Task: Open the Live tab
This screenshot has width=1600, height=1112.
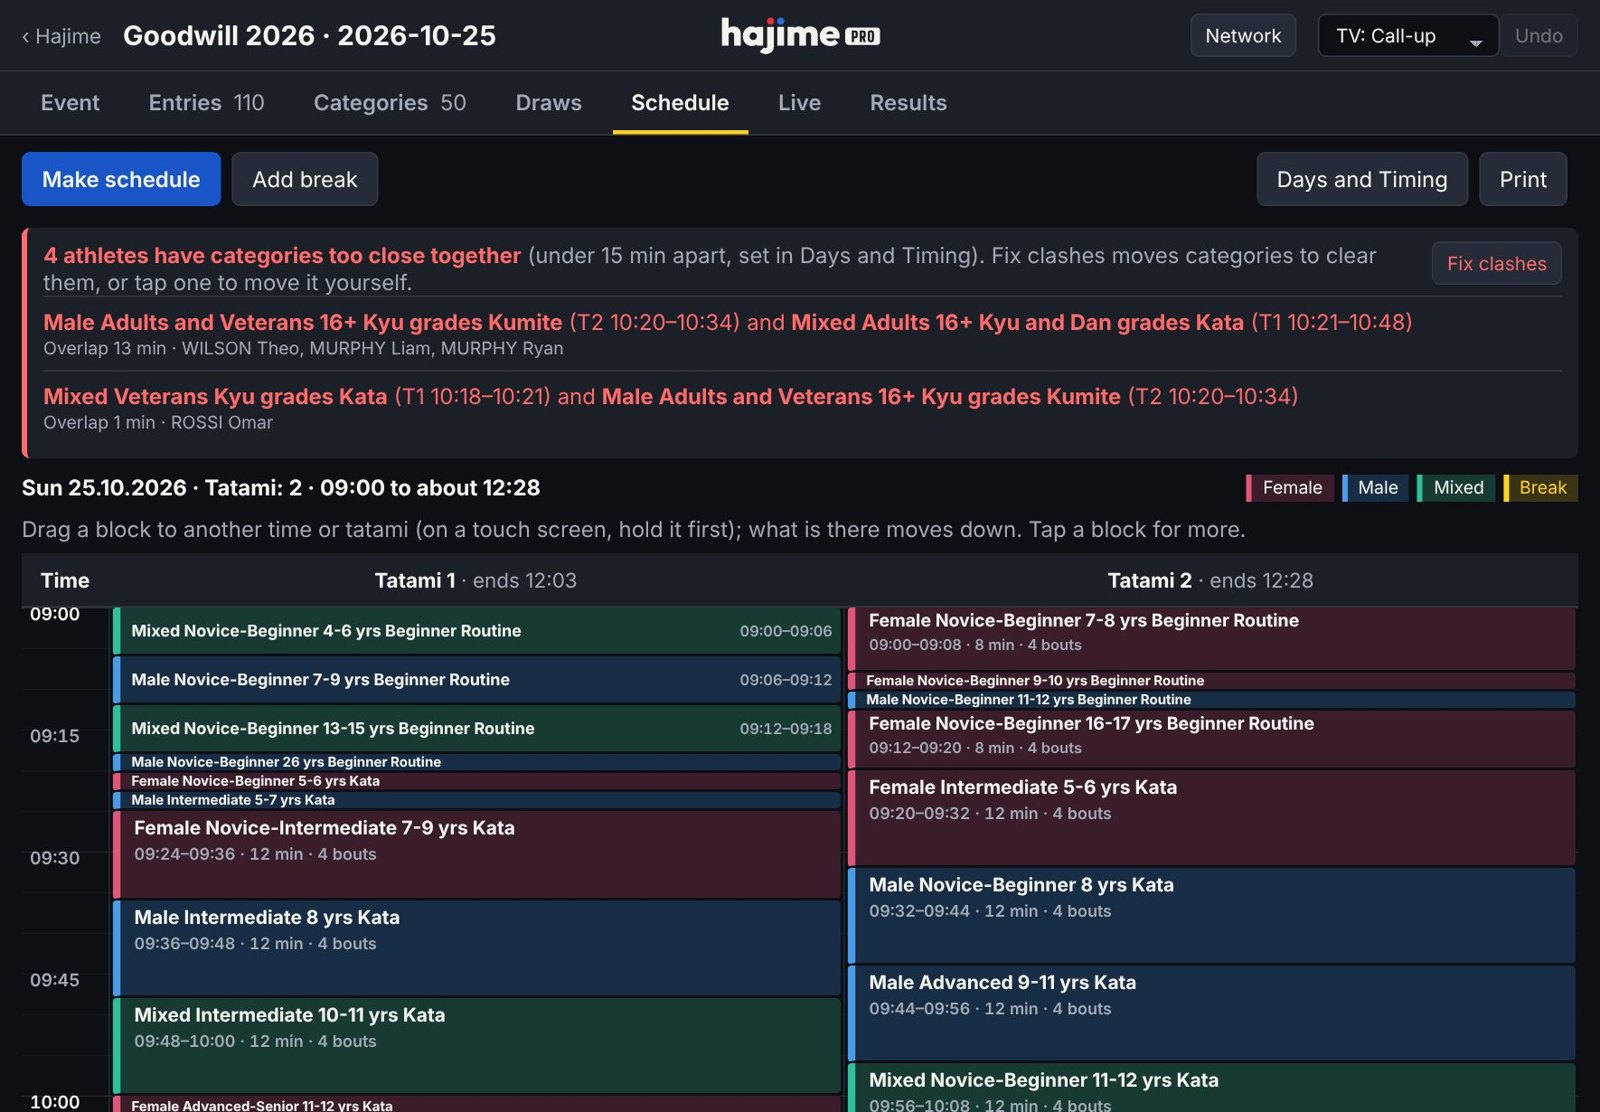Action: tap(799, 103)
